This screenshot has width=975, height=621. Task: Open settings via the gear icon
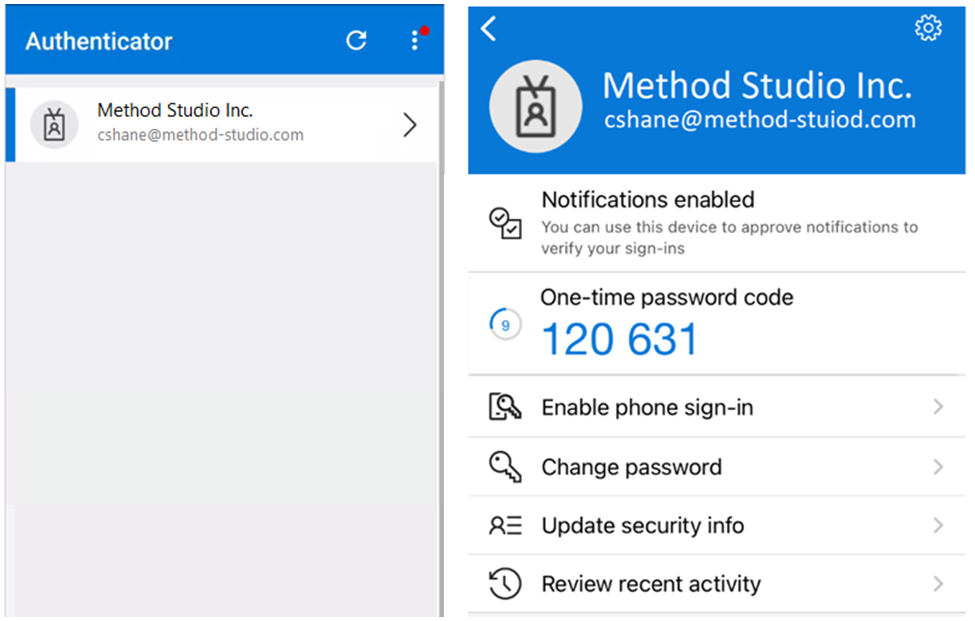click(x=928, y=28)
